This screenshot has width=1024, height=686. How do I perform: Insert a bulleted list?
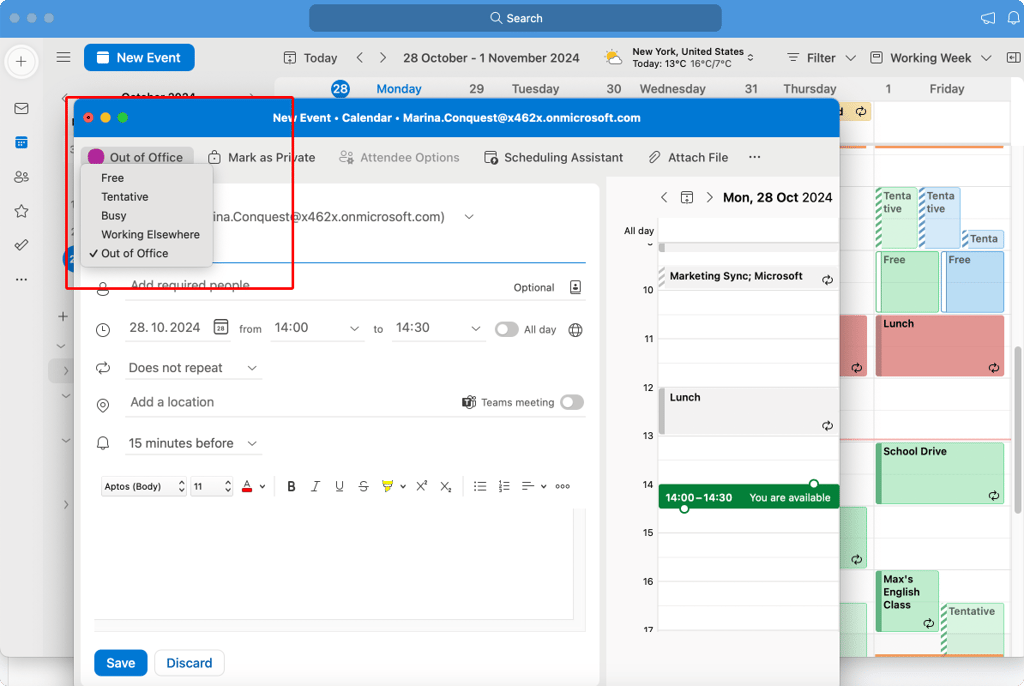480,486
